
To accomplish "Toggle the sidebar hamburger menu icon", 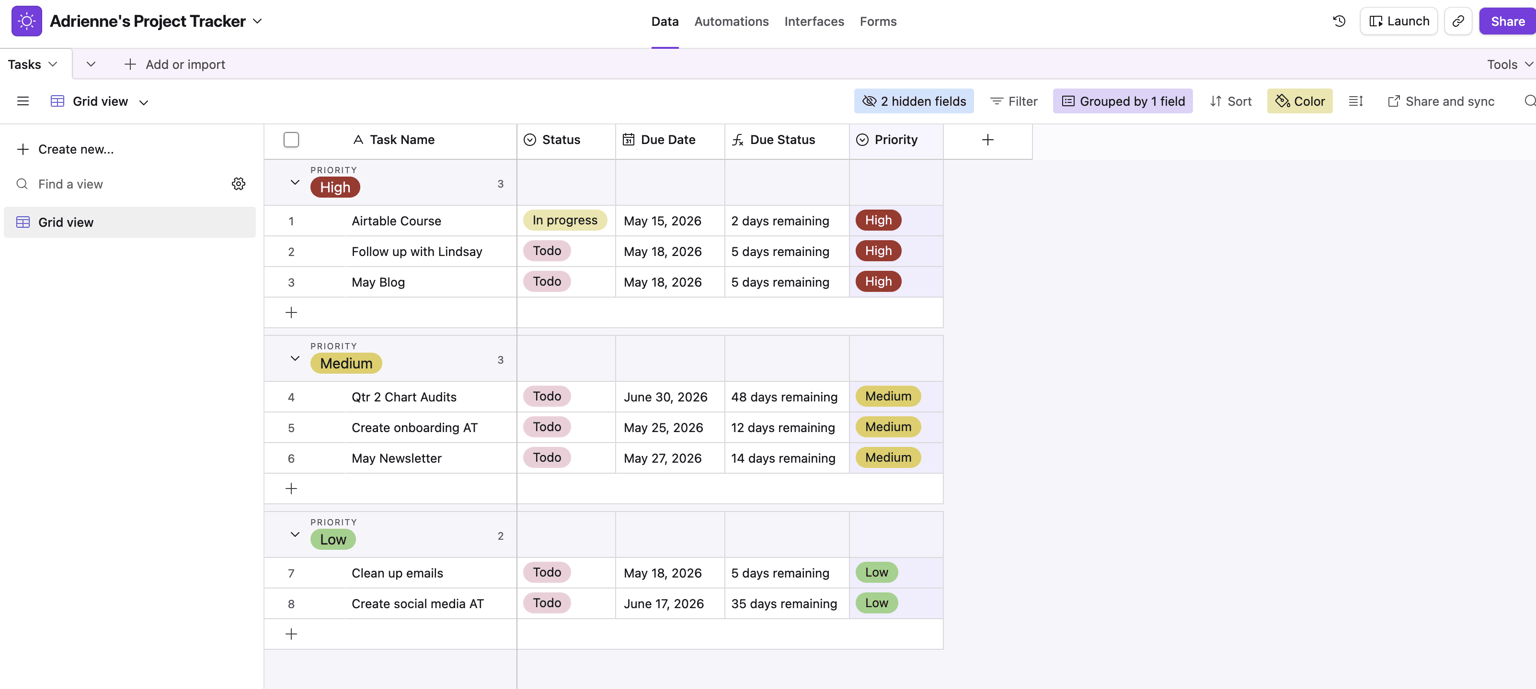I will click(23, 101).
